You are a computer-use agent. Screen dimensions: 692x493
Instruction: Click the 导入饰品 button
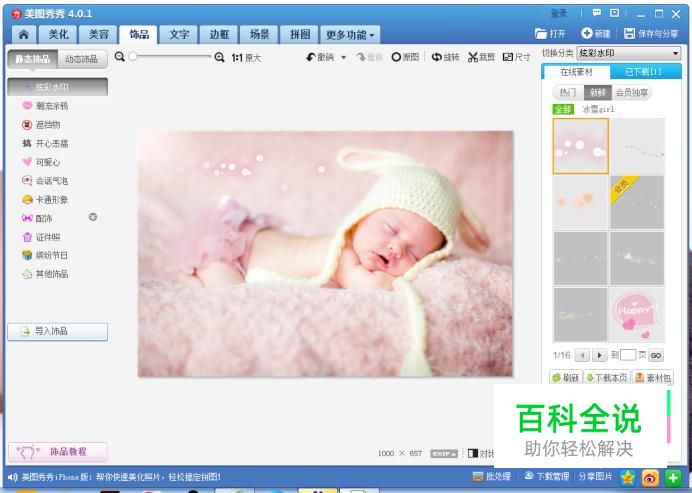57,331
